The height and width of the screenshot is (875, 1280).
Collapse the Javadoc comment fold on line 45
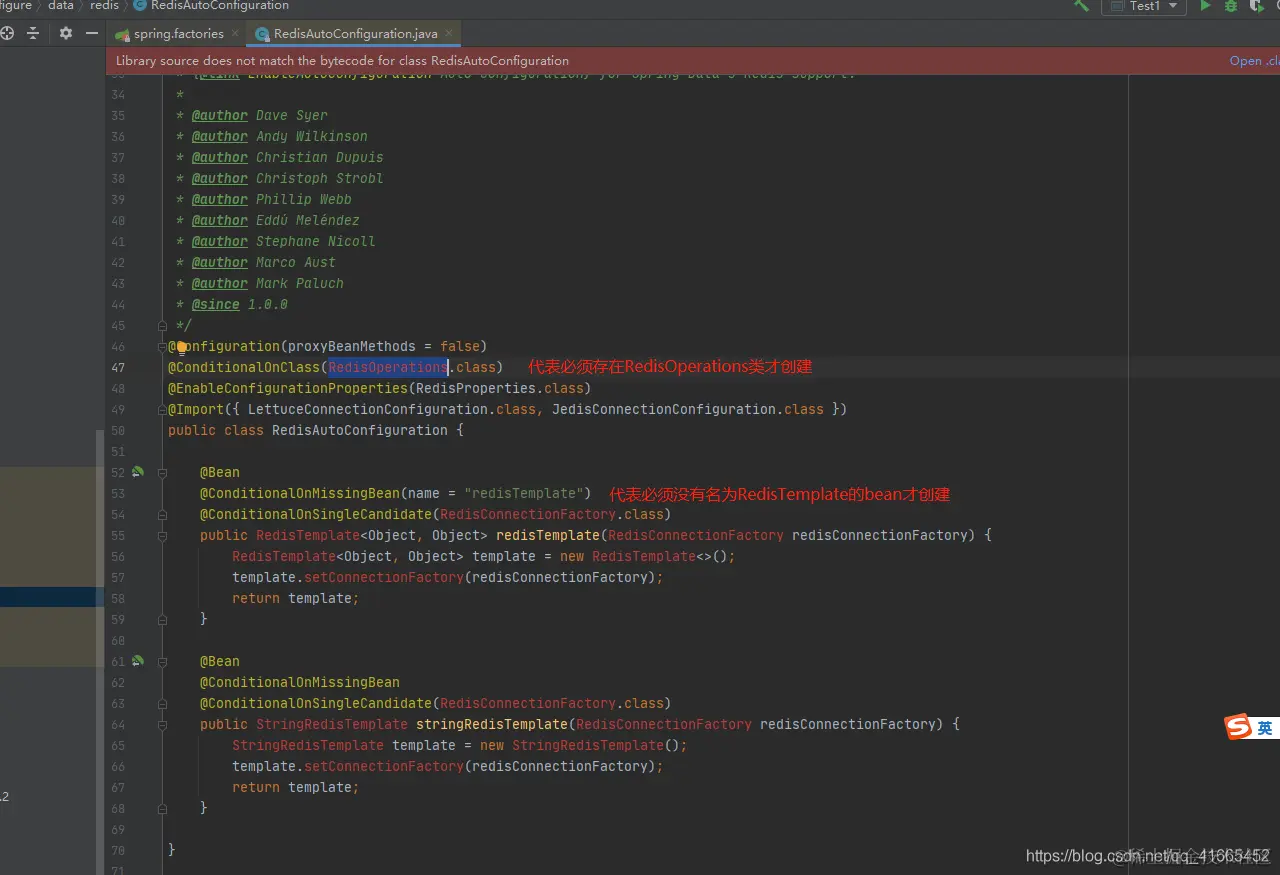pyautogui.click(x=162, y=326)
